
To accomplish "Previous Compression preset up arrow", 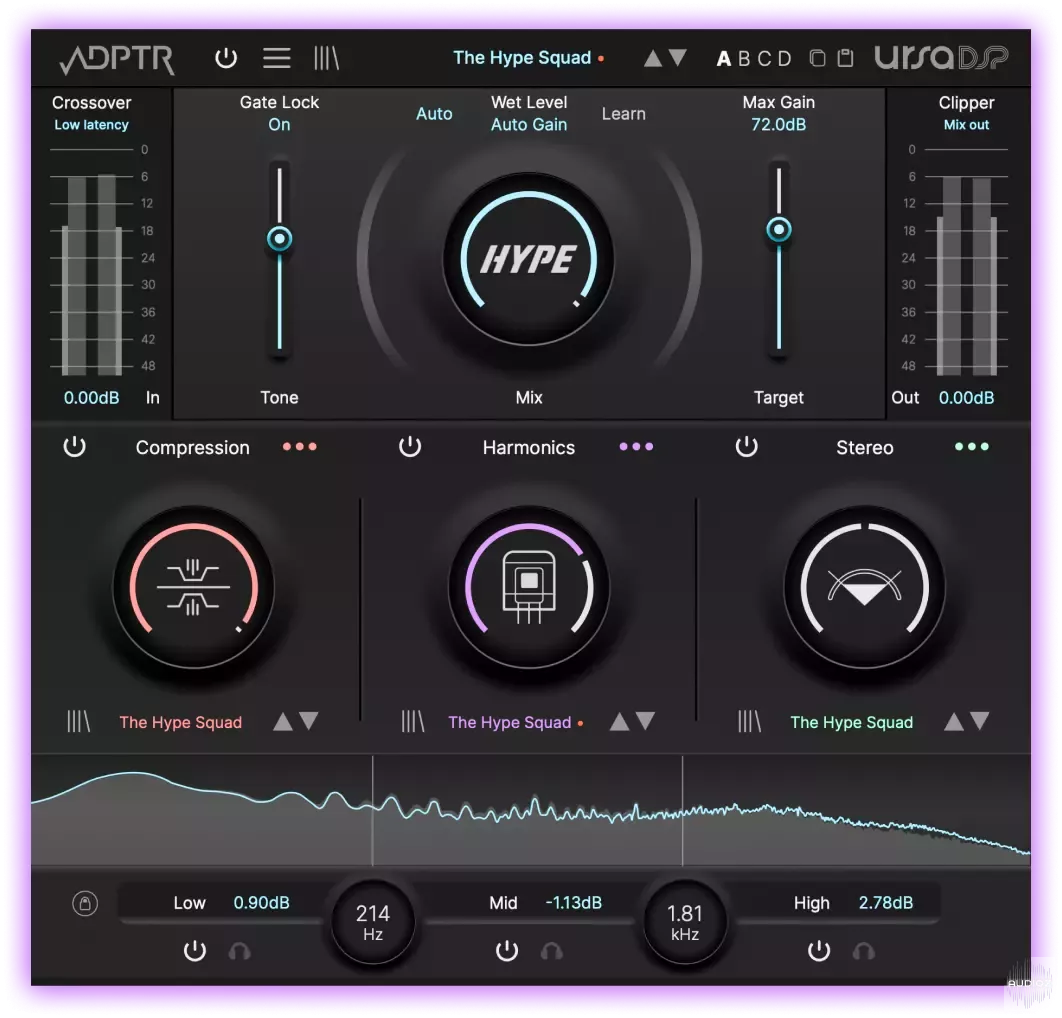I will 283,721.
